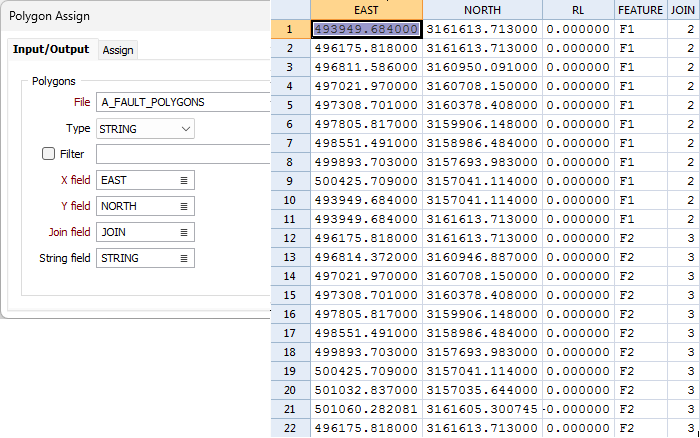Select row header number 1
Image resolution: width=700 pixels, height=438 pixels.
[291, 29]
